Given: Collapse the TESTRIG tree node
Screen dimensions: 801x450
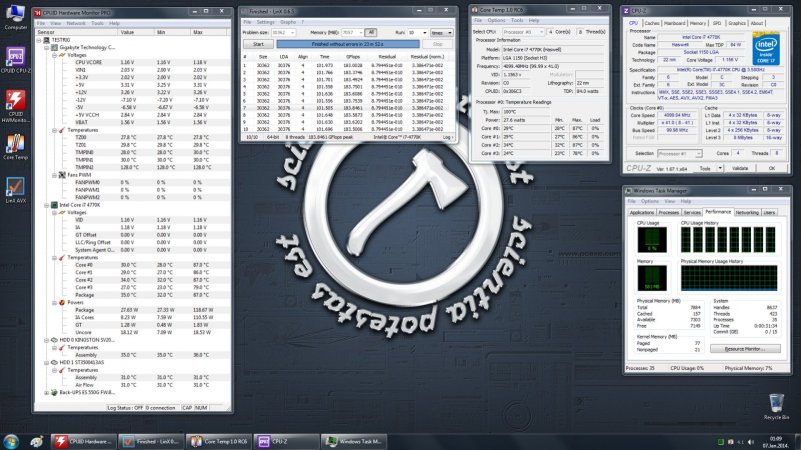Looking at the screenshot, I should coord(39,40).
